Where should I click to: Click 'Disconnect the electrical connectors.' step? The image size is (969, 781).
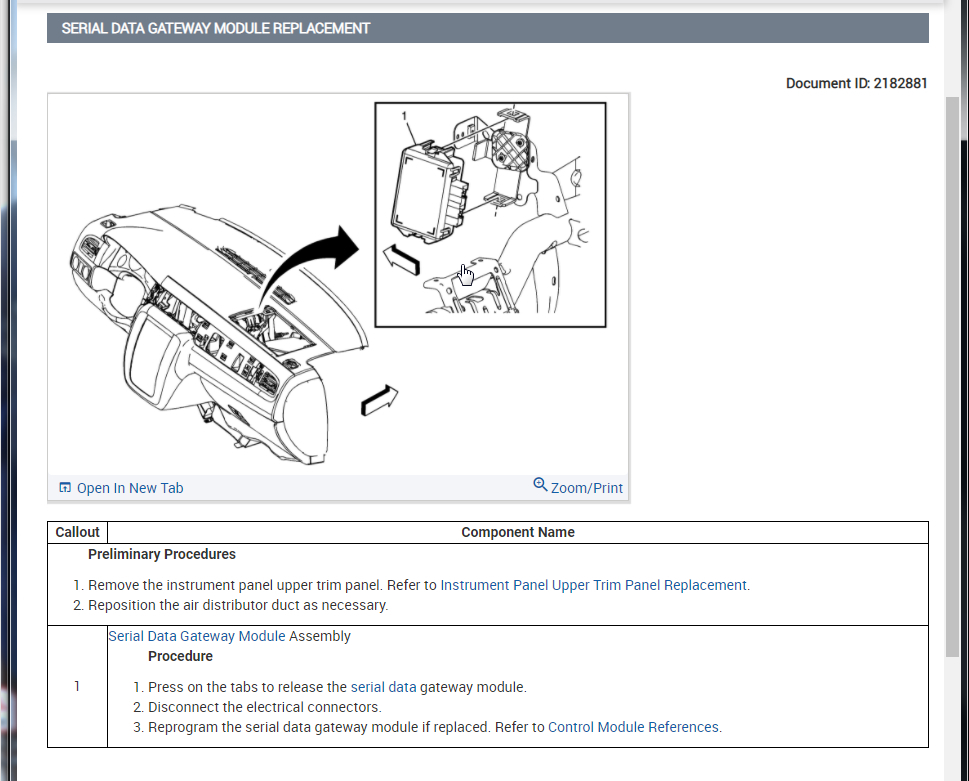(264, 707)
